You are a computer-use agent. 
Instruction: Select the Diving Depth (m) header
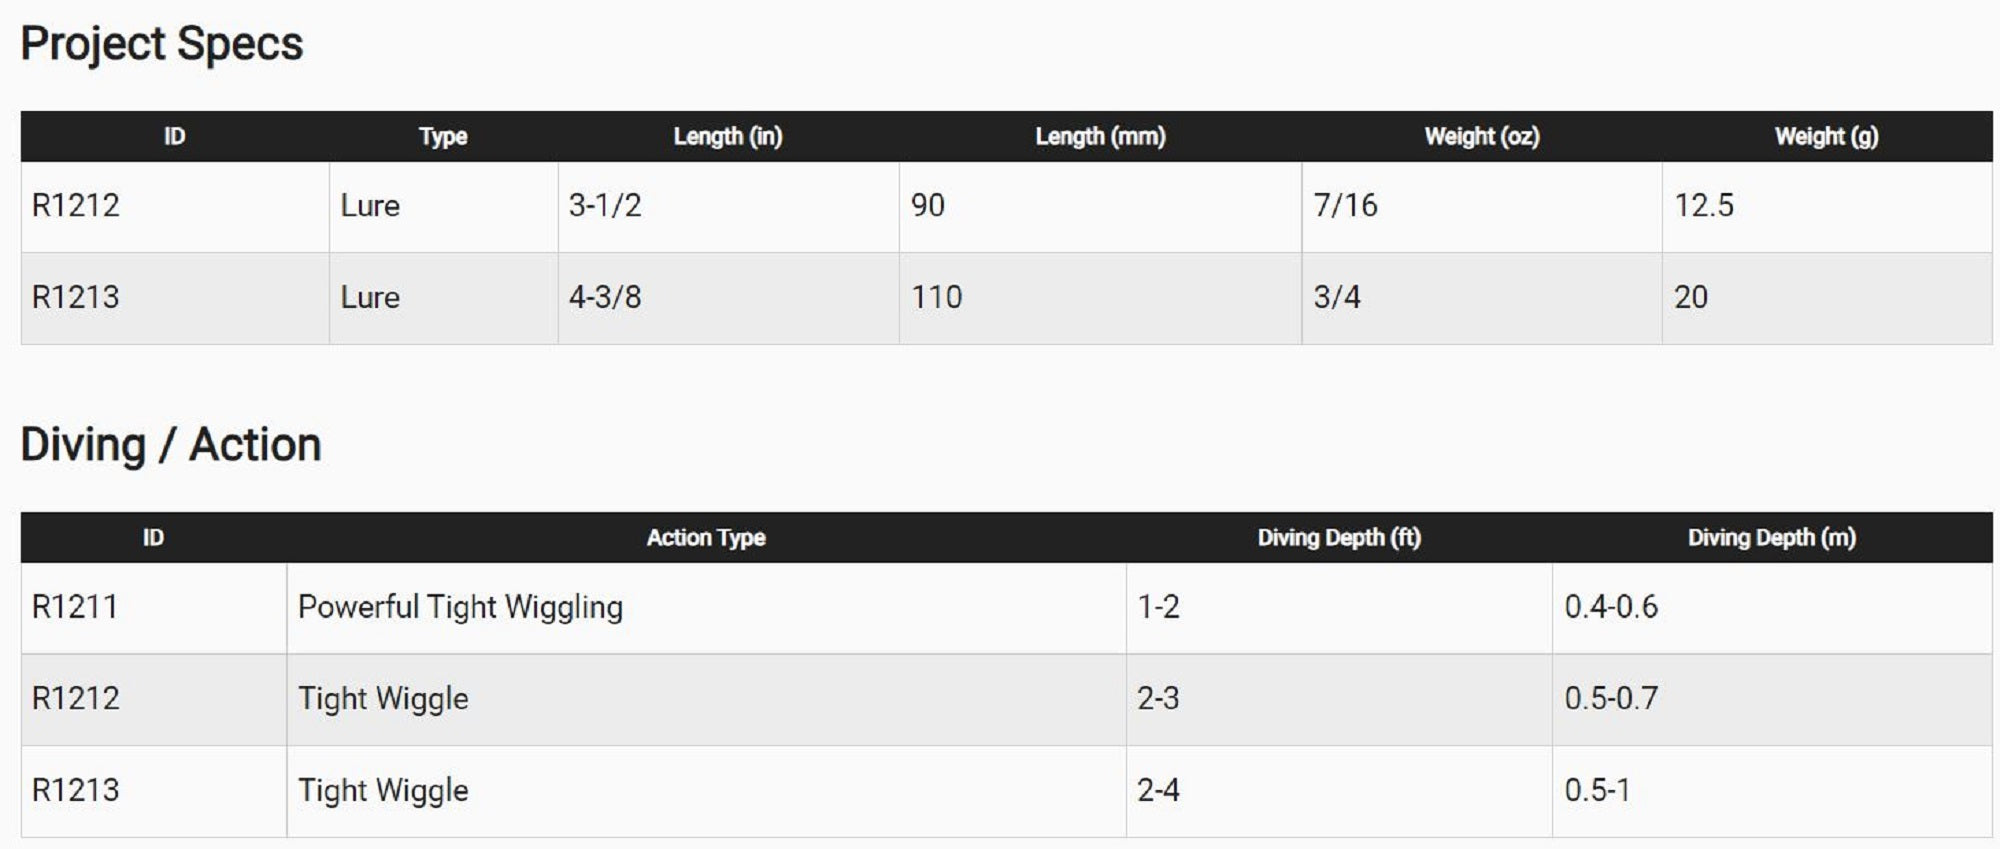coord(1771,538)
